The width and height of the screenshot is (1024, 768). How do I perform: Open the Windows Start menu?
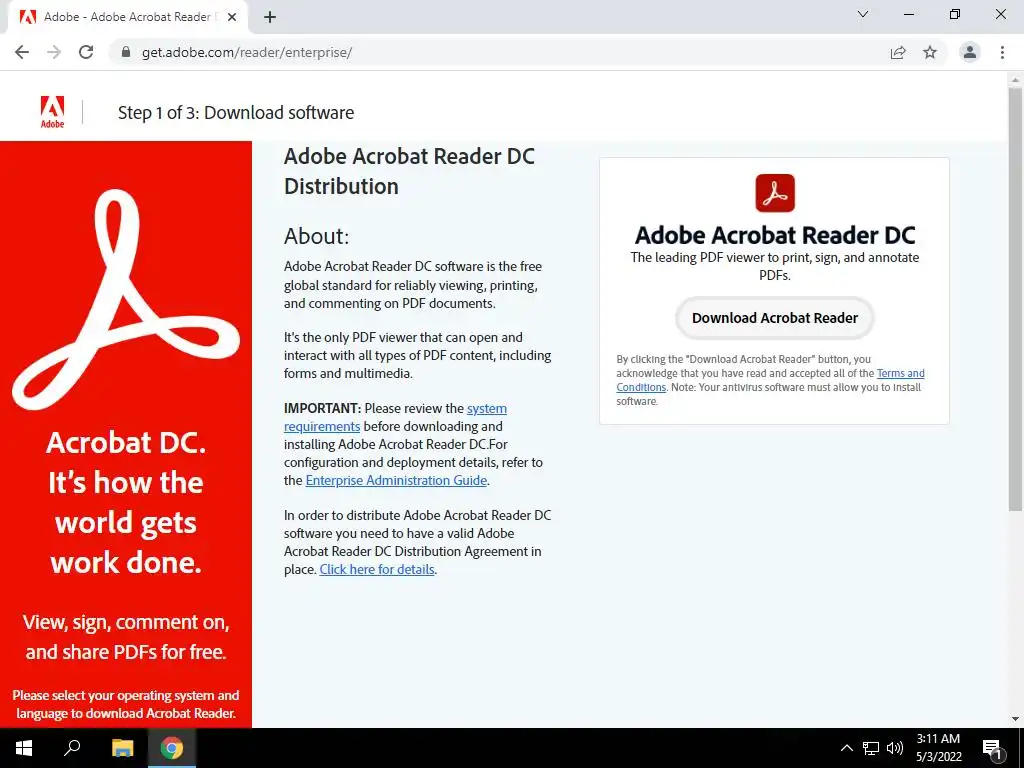click(x=24, y=748)
